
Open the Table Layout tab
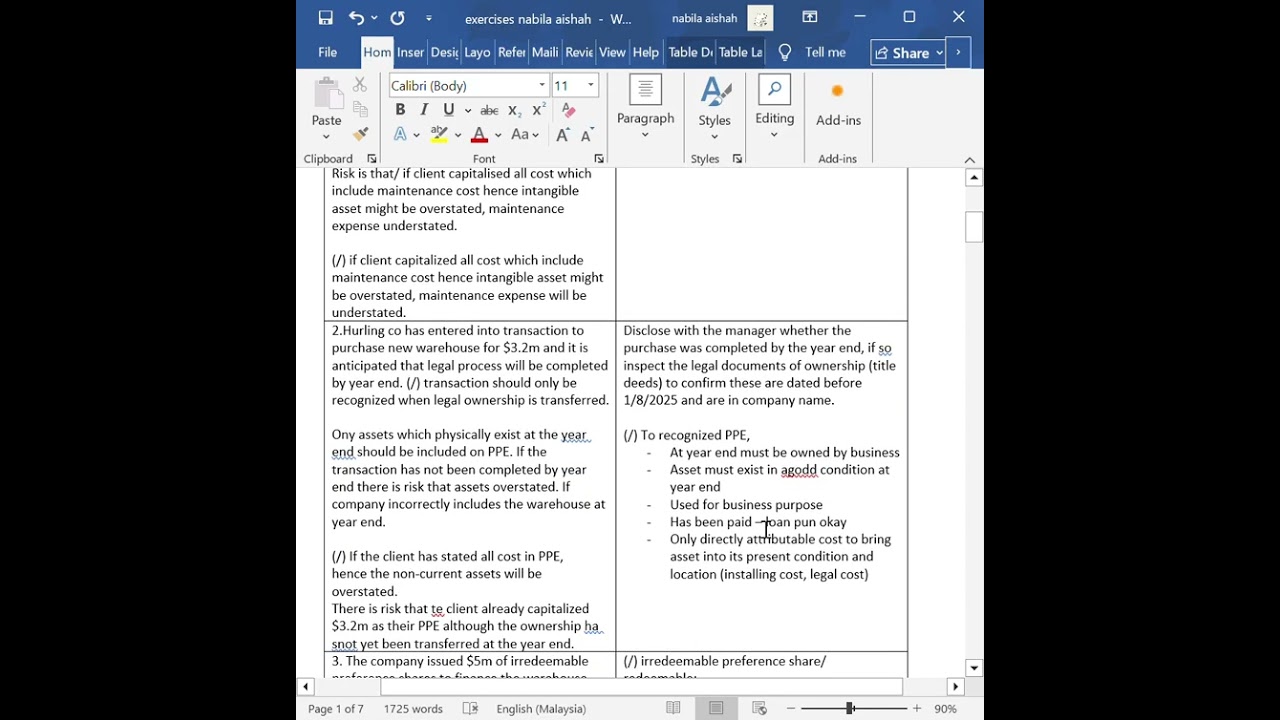[x=740, y=52]
